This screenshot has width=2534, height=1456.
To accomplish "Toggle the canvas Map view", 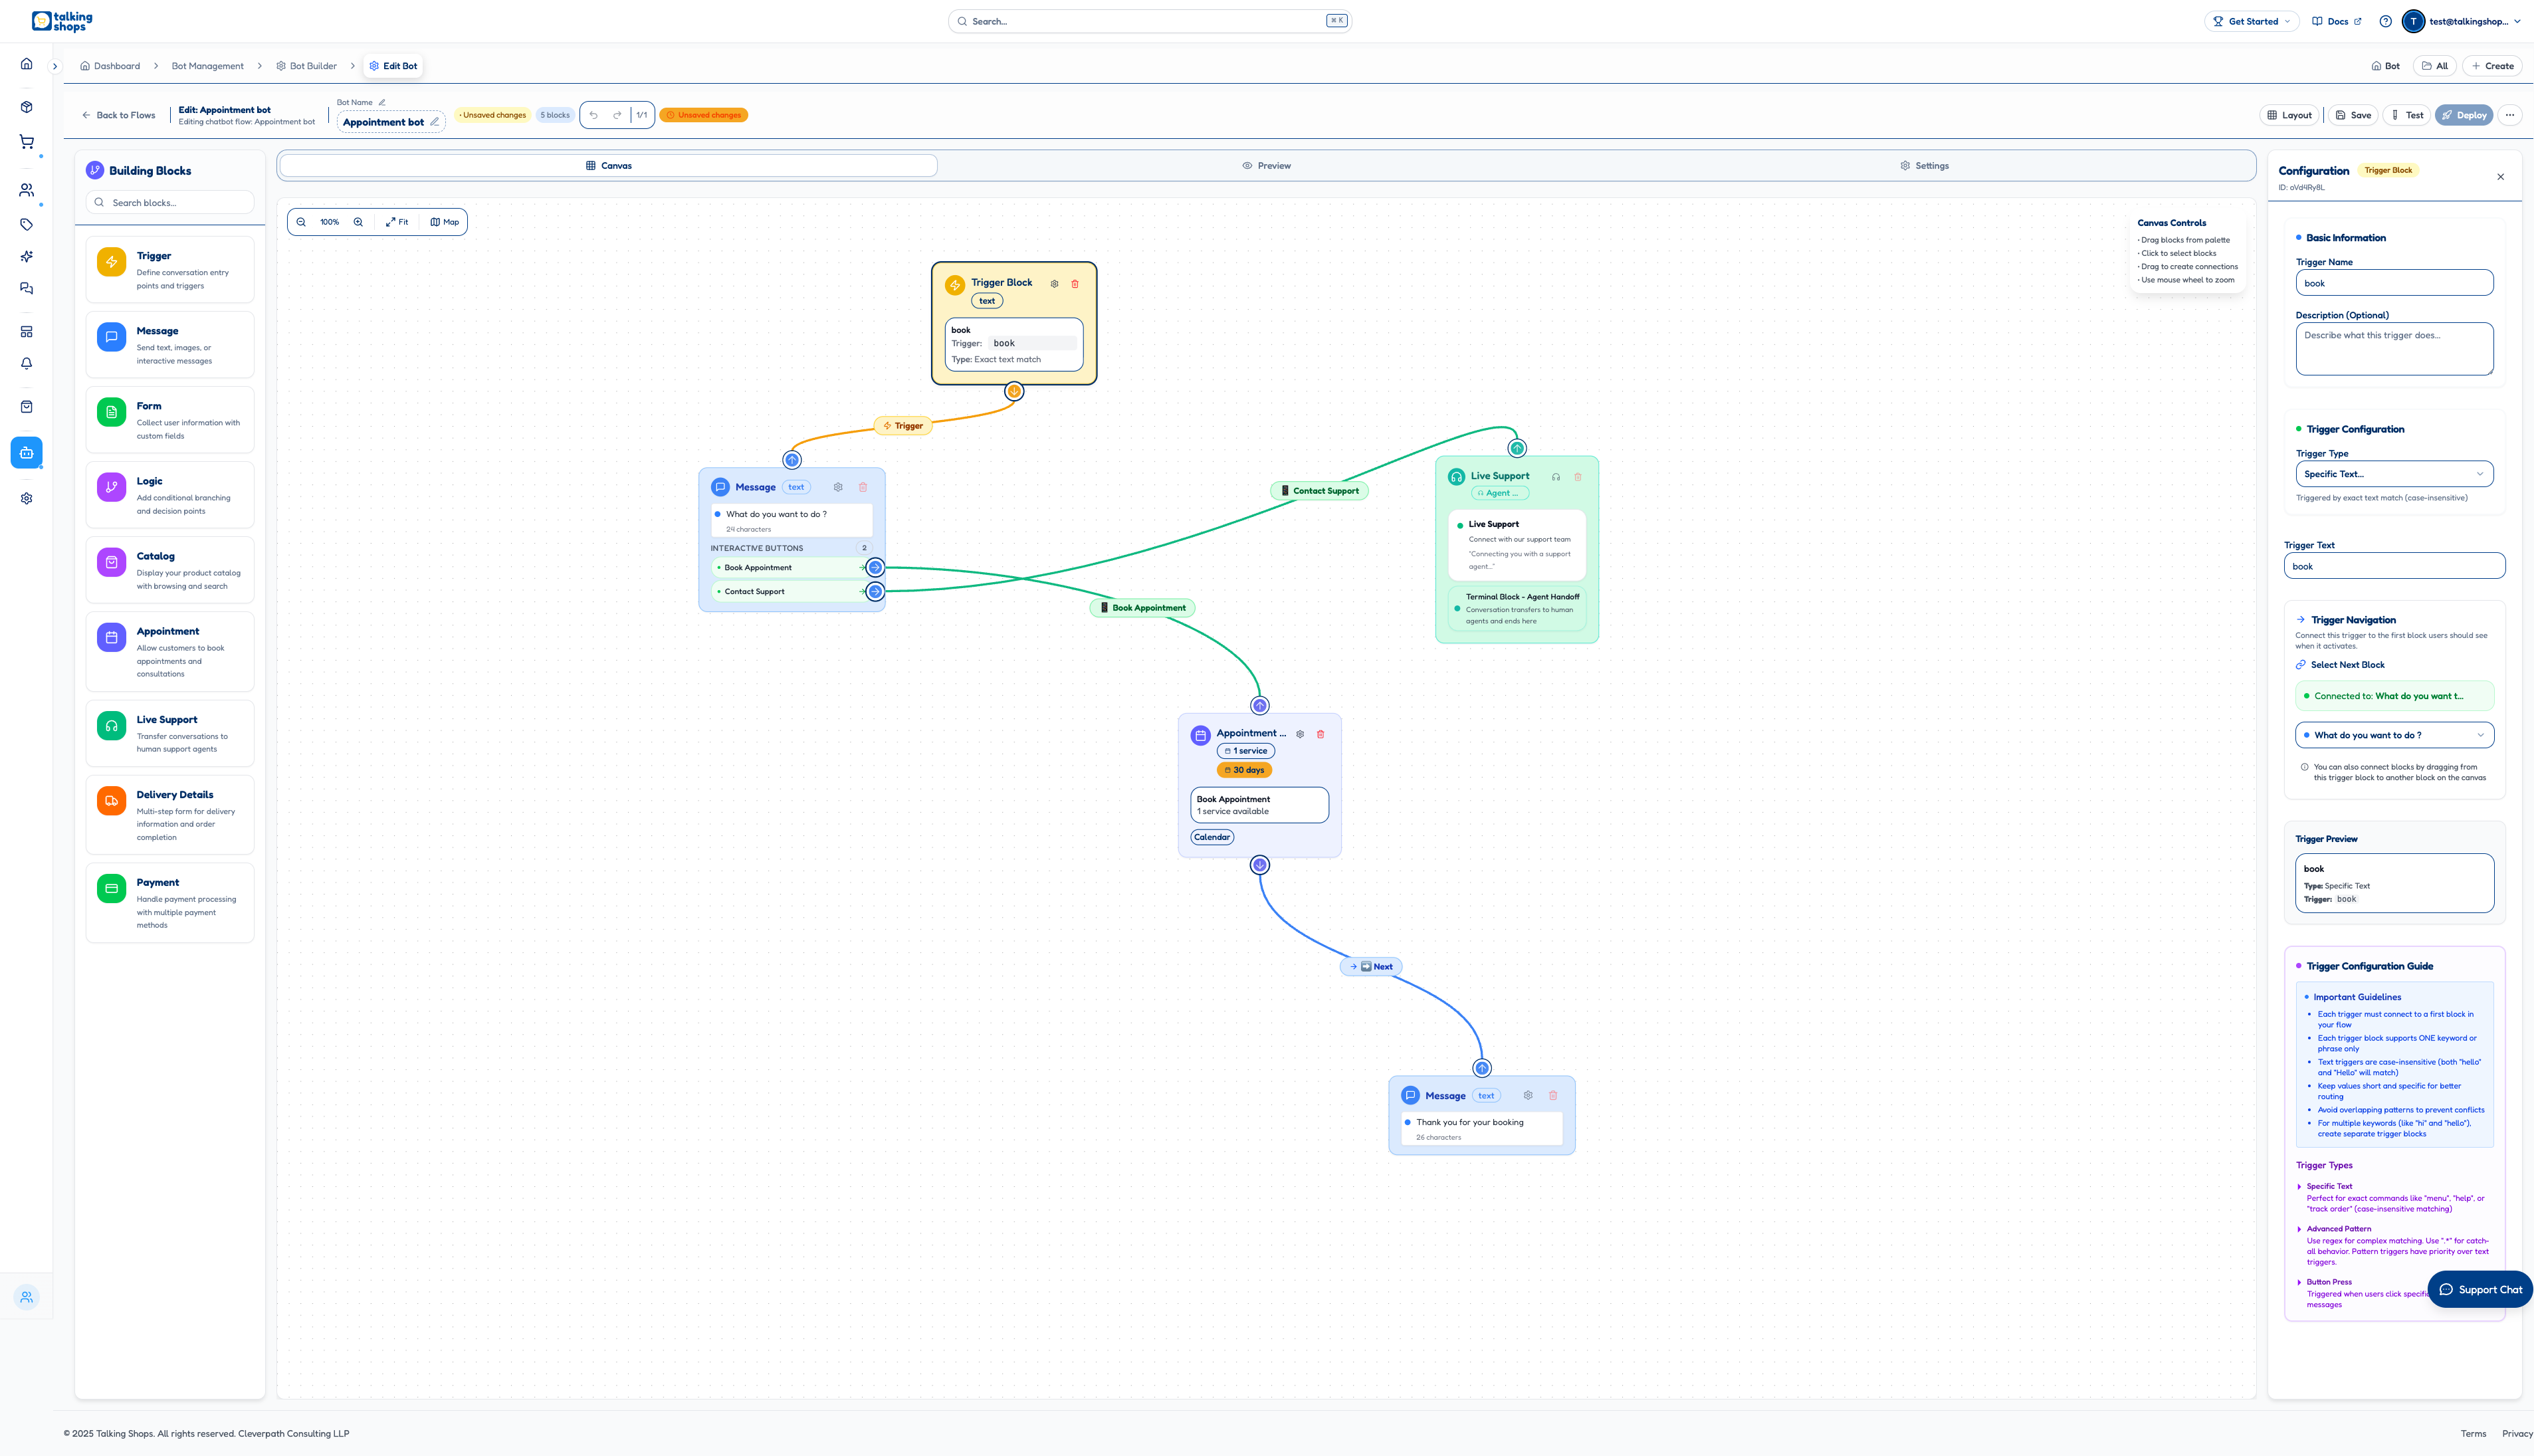I will (x=445, y=222).
